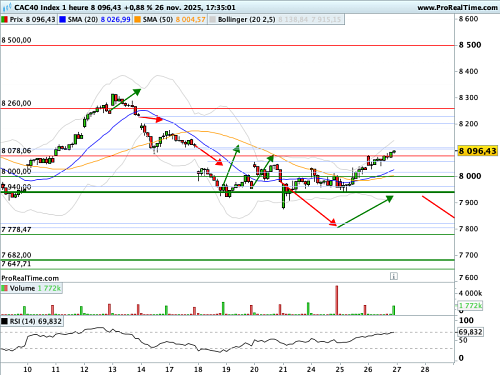Click the '8 260,00' resistance level label

[16, 103]
